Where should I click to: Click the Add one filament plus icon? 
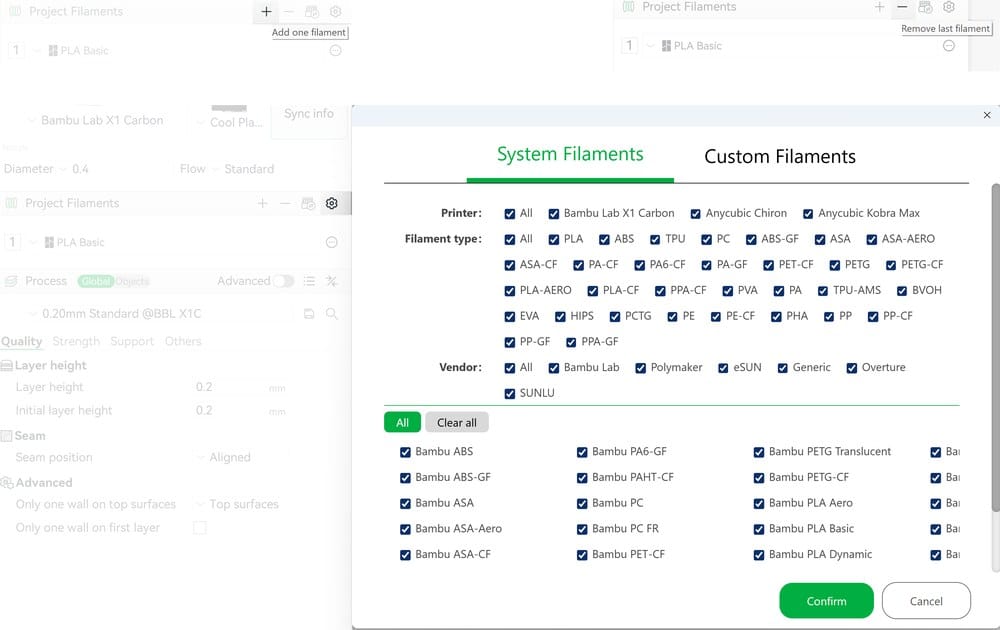tap(266, 11)
